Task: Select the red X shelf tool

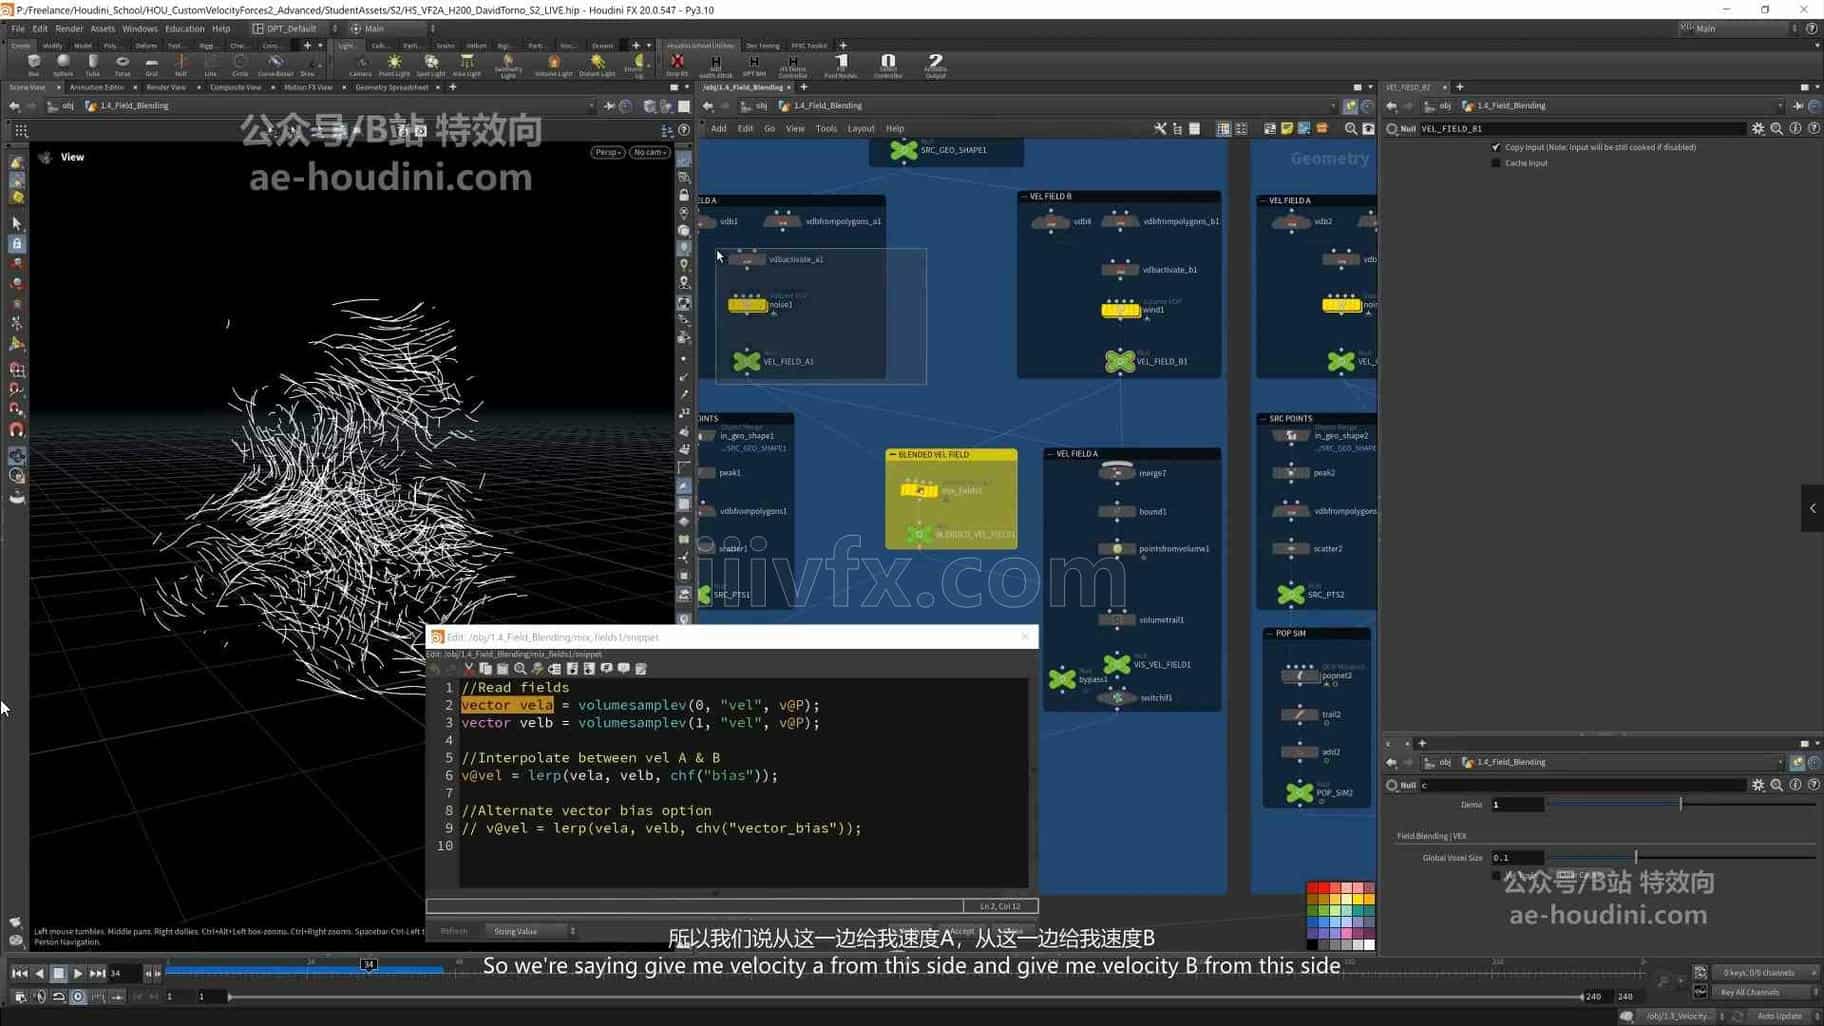Action: tap(677, 65)
